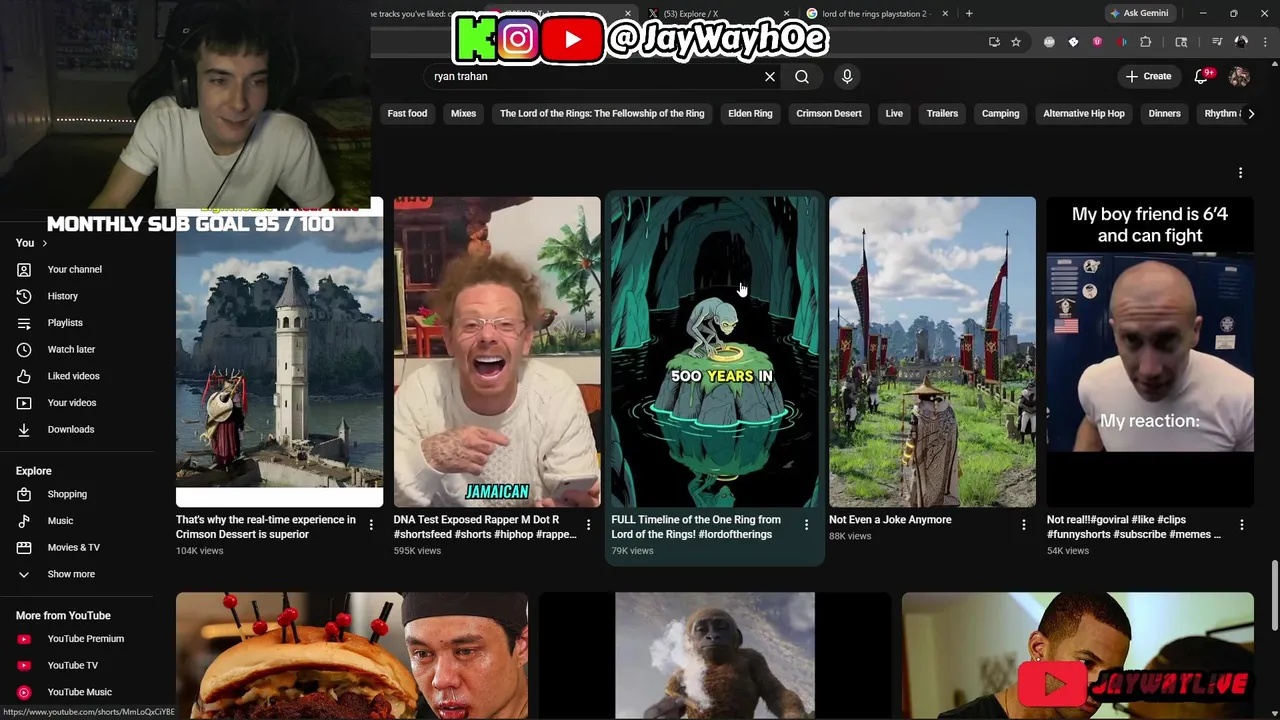The width and height of the screenshot is (1280, 720).
Task: Clear the search box with X
Action: tap(770, 76)
